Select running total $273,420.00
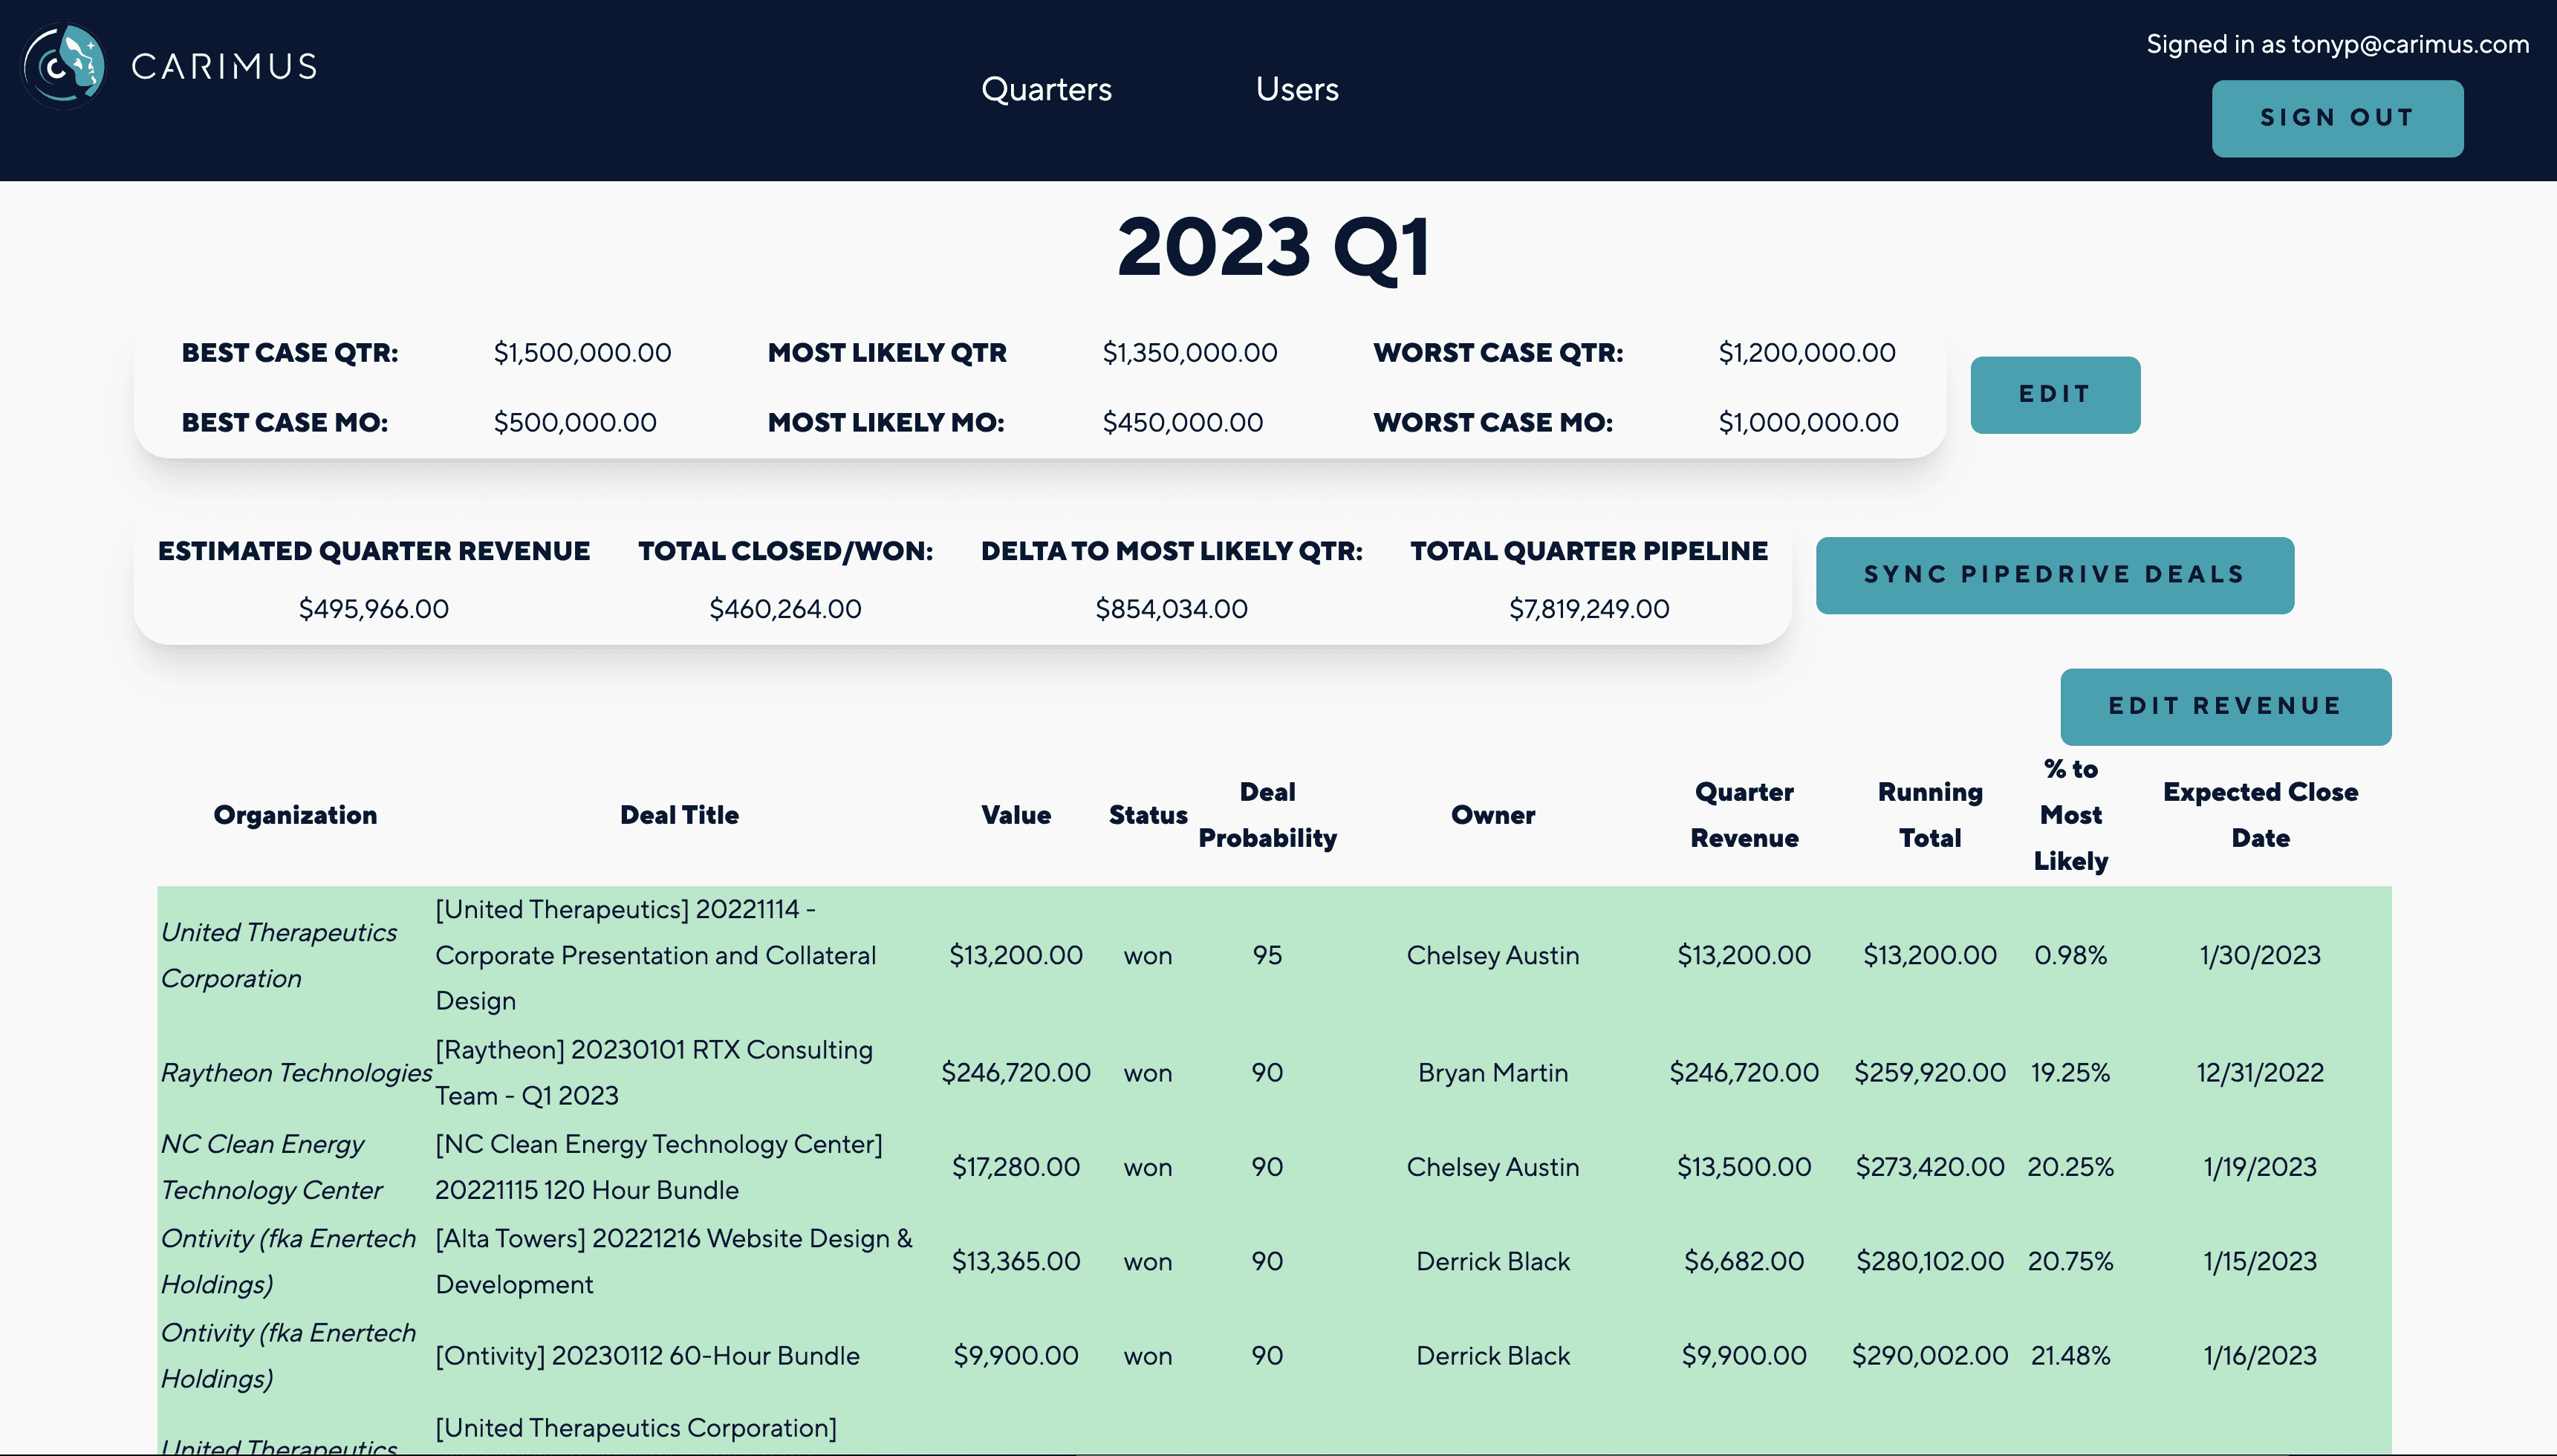Screen dimensions: 2557x1456 (1930, 1167)
